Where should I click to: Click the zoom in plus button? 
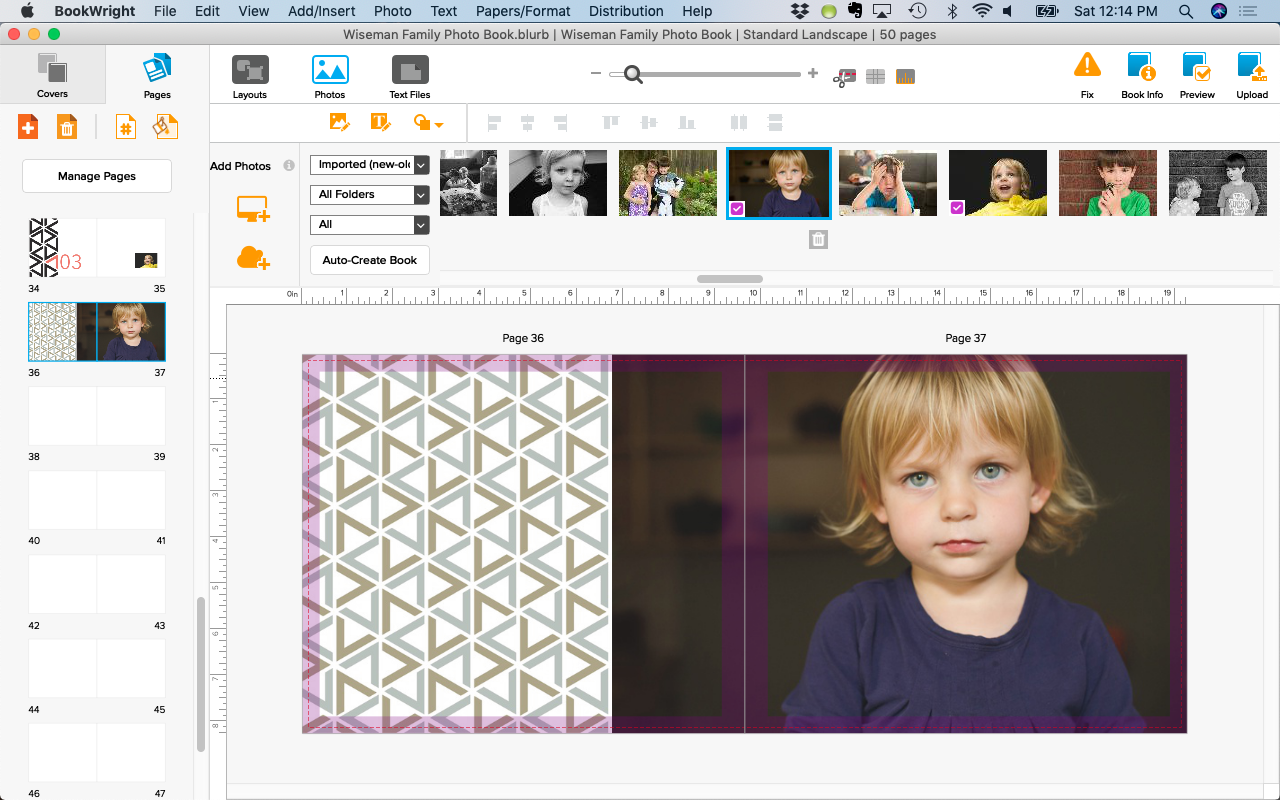coord(812,73)
